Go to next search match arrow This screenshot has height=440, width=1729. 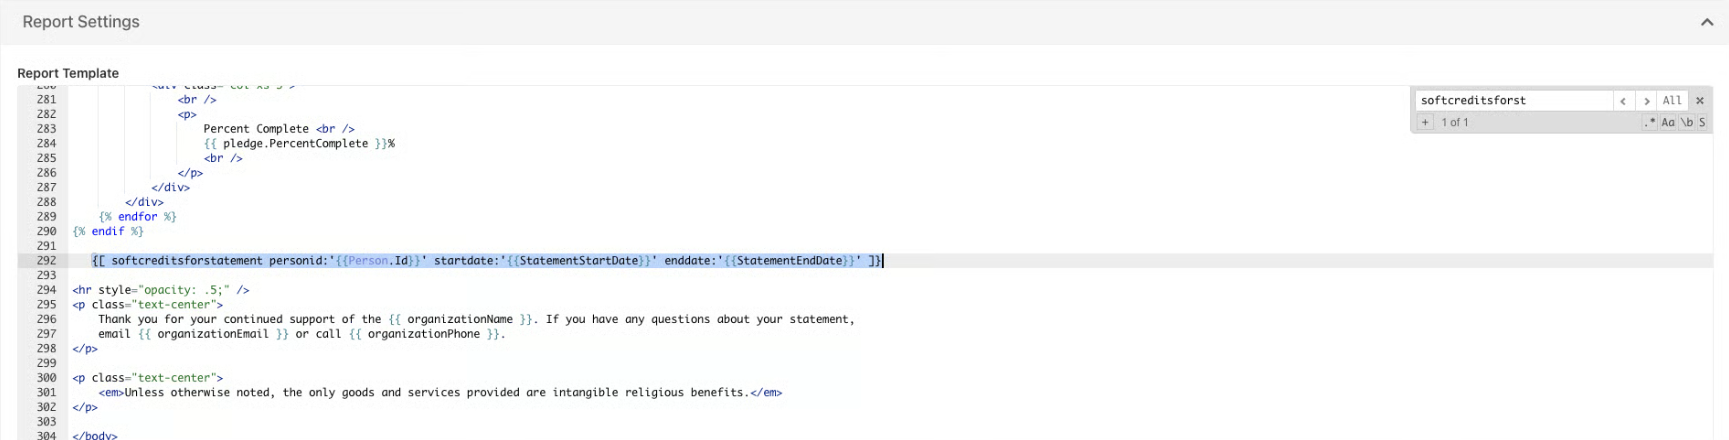coord(1646,101)
